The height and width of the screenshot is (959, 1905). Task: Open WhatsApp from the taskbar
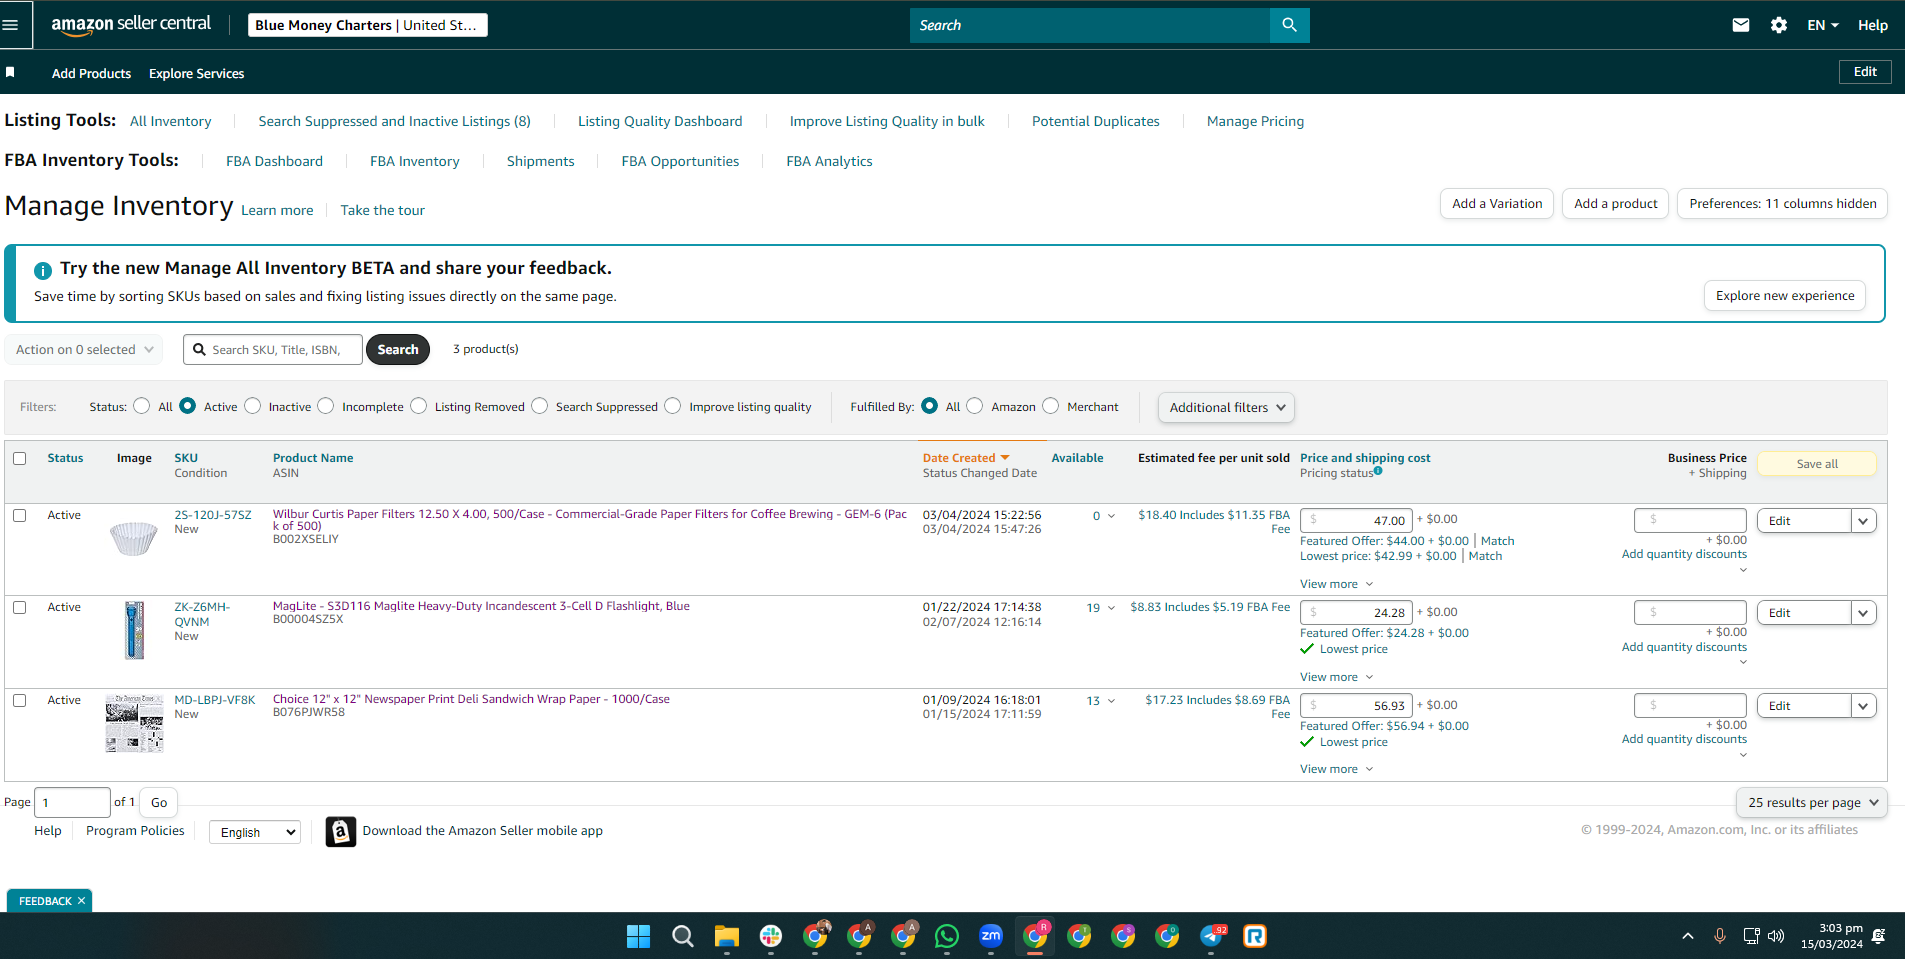click(947, 936)
